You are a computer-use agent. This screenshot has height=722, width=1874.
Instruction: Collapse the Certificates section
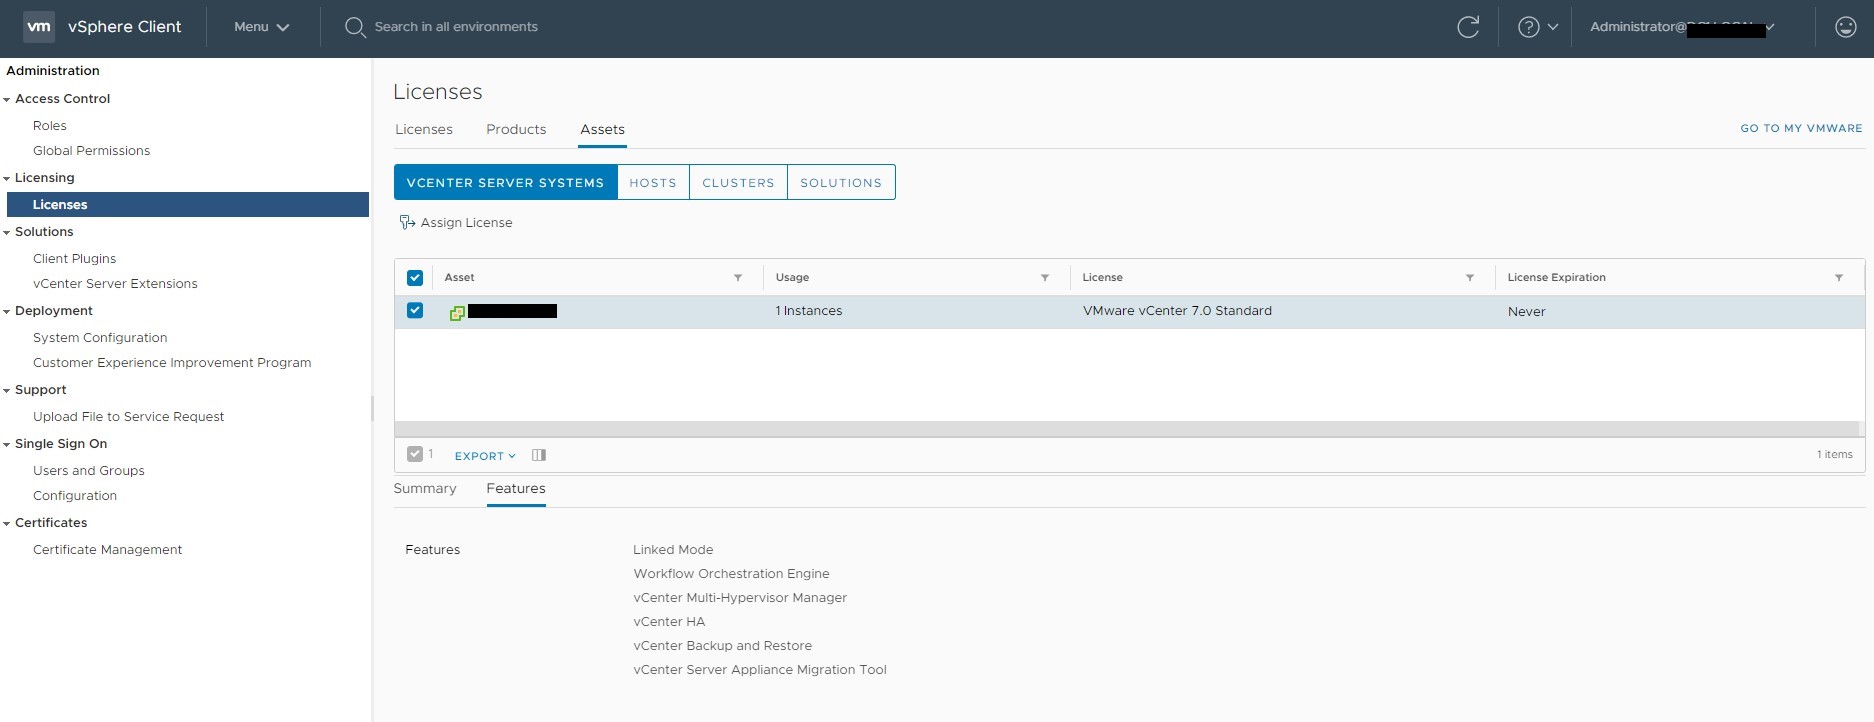7,524
